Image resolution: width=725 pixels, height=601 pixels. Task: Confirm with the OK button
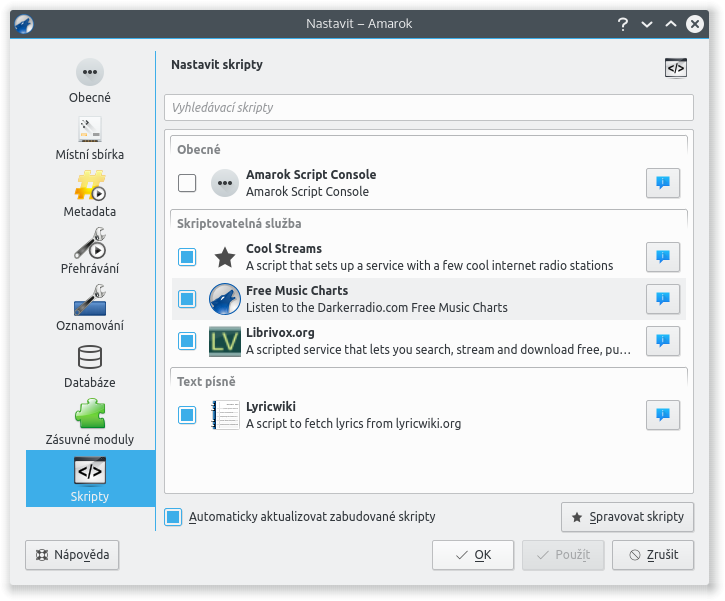tap(473, 555)
